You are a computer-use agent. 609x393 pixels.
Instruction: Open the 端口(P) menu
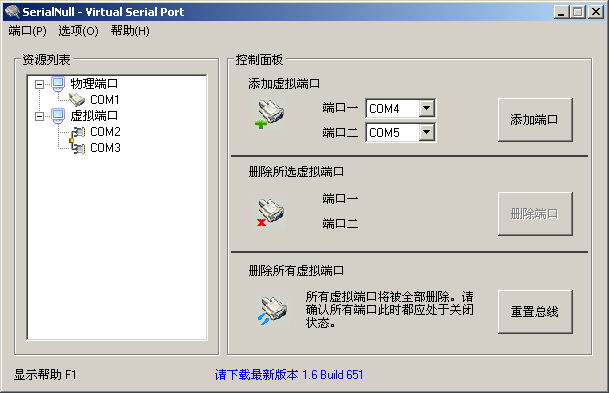pos(27,31)
